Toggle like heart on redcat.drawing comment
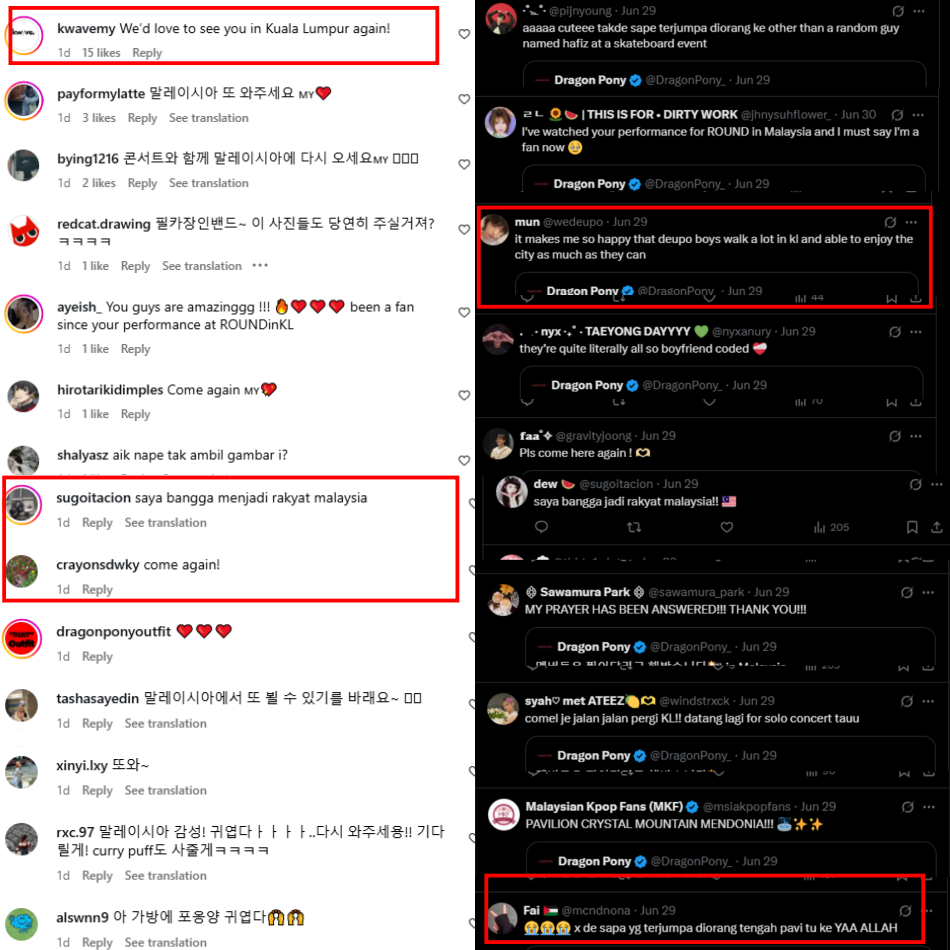The image size is (950, 950). (464, 229)
